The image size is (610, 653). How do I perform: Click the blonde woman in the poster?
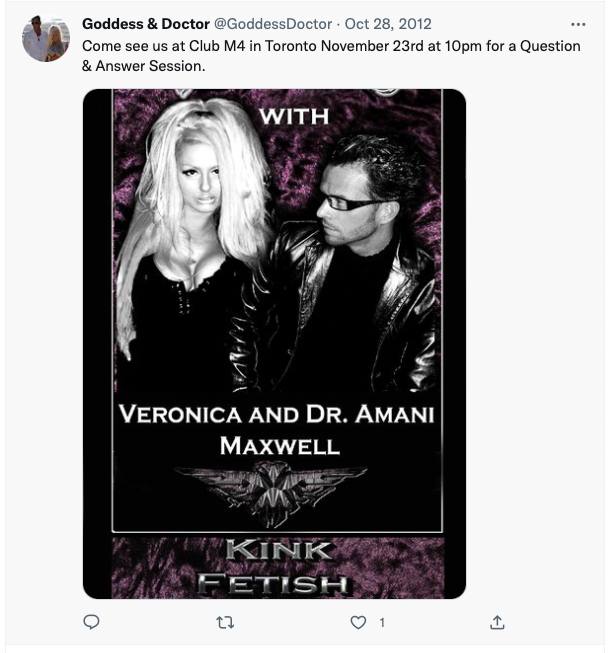pos(192,242)
